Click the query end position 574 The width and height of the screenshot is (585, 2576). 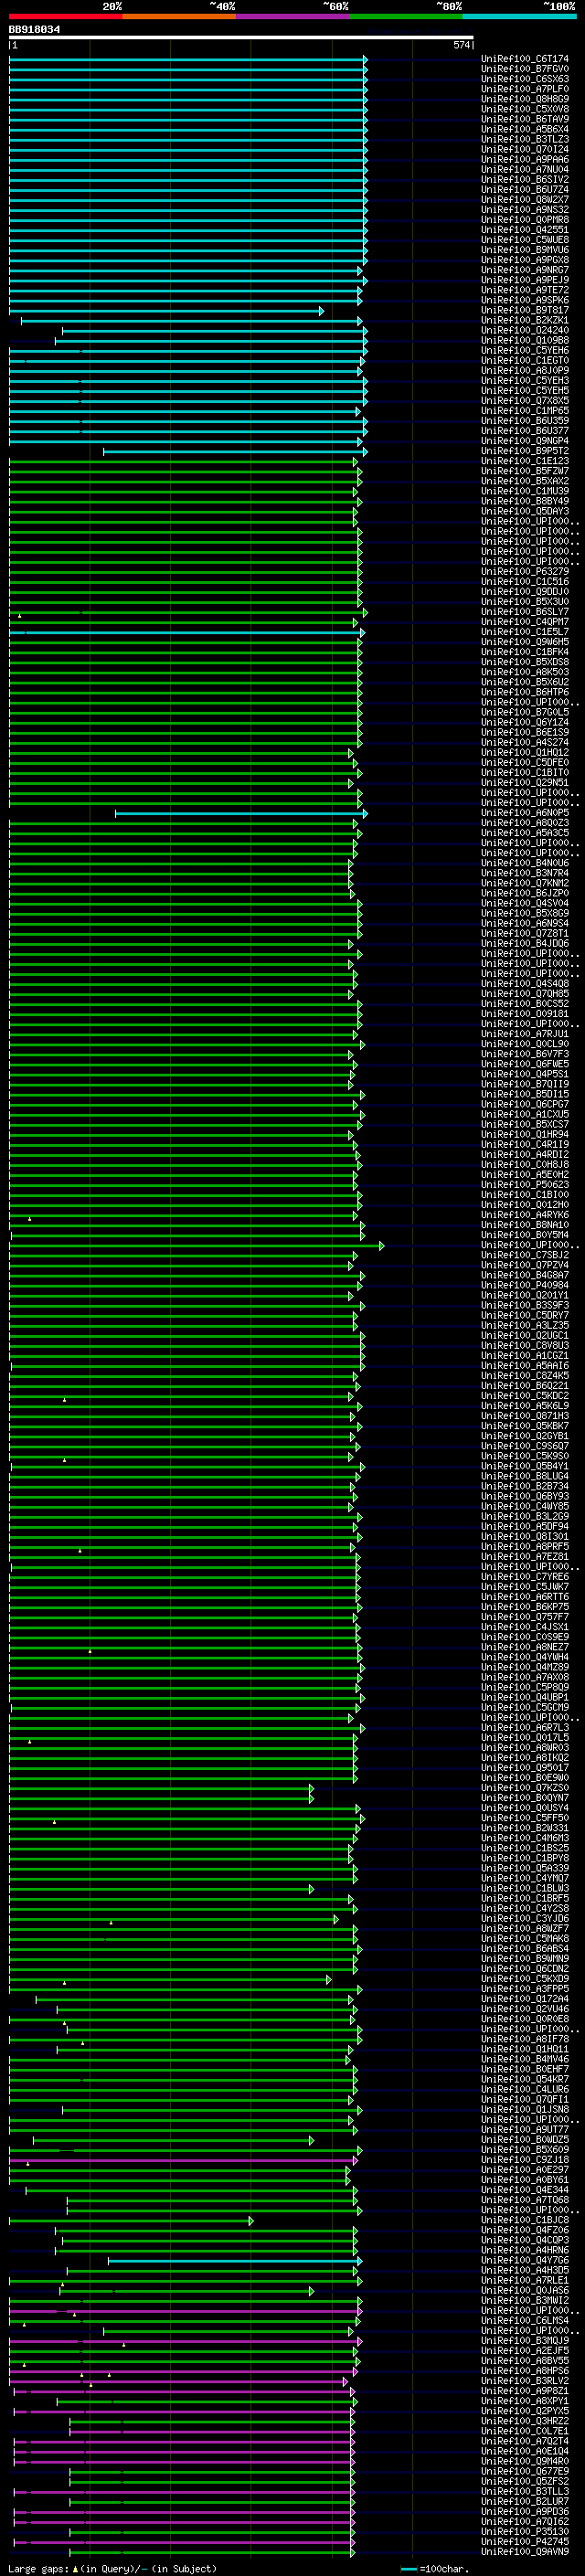click(461, 45)
